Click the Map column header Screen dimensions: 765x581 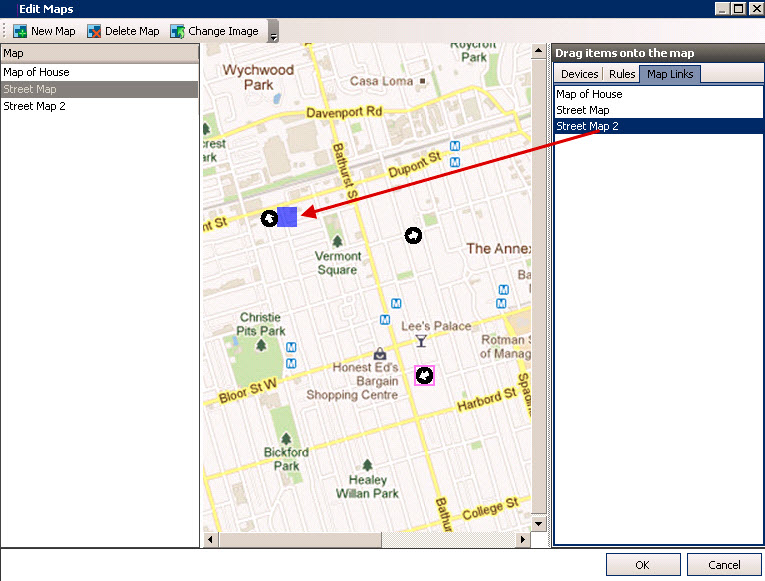click(x=100, y=53)
